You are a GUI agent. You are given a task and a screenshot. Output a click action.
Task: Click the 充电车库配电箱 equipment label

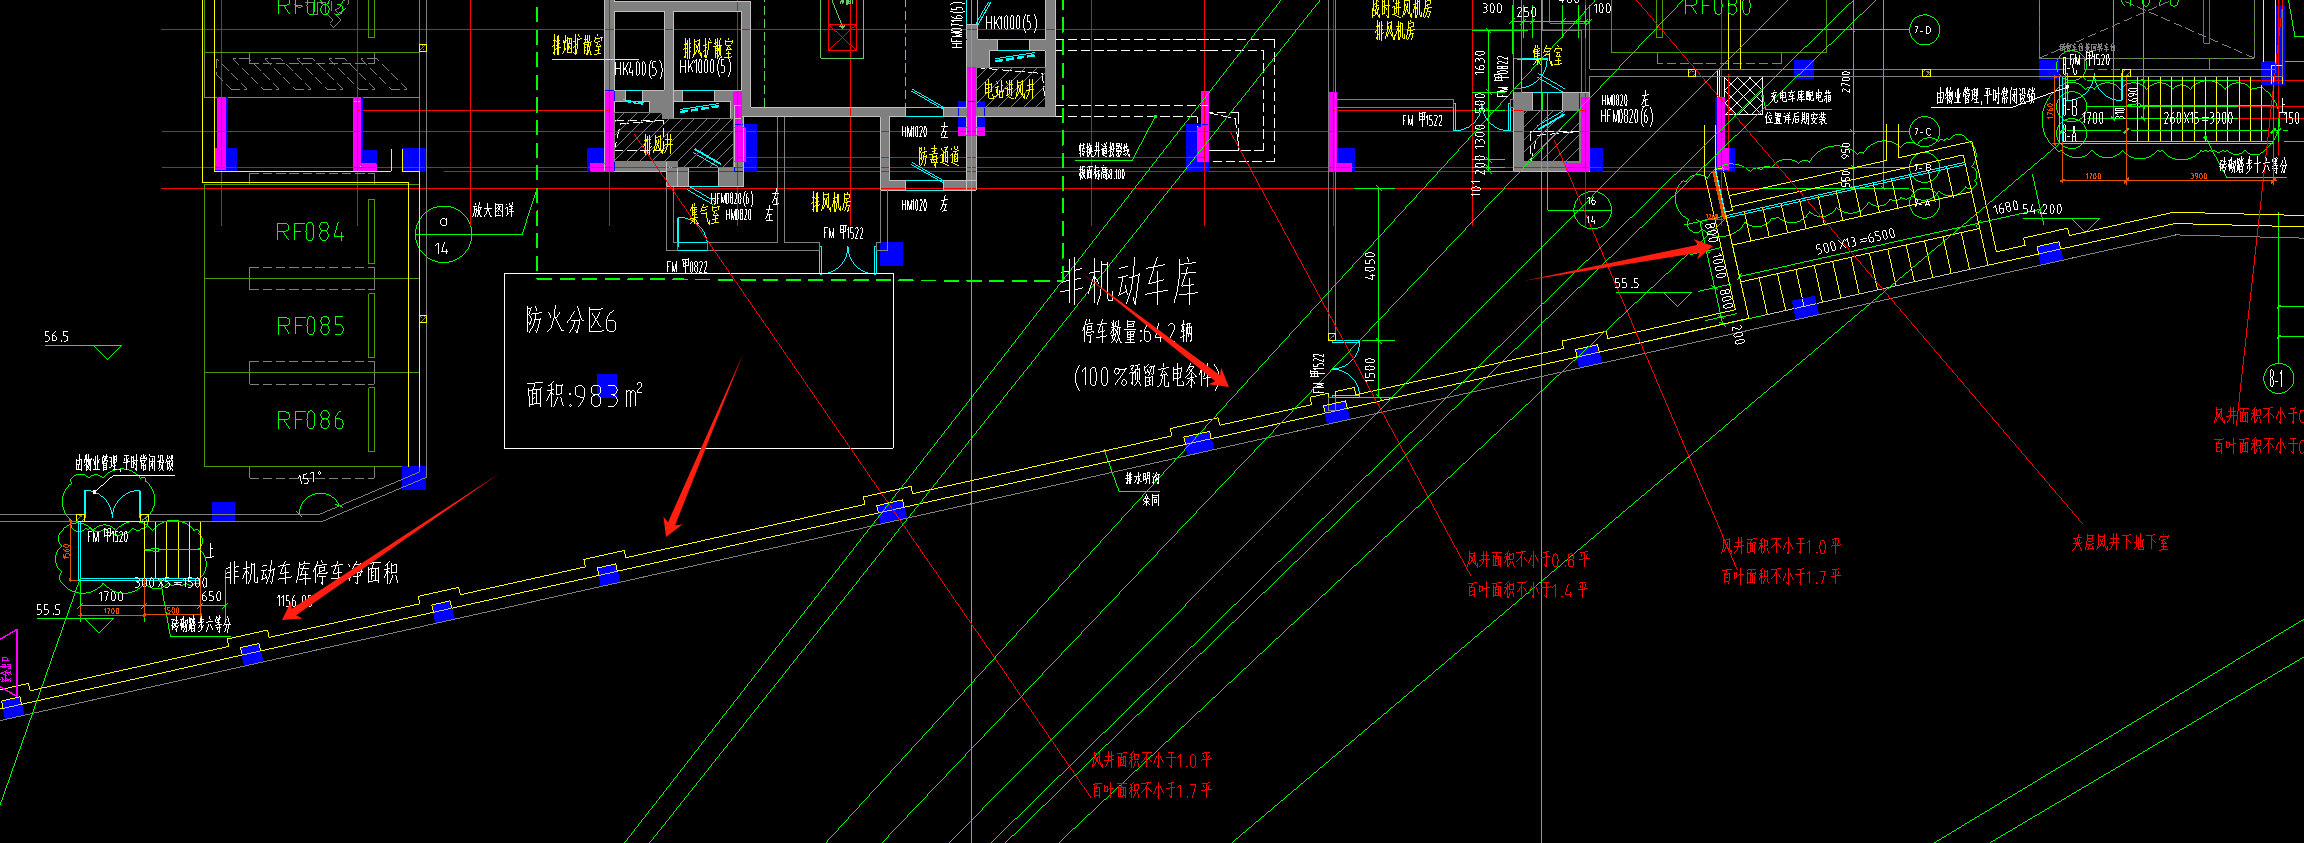coord(1801,97)
